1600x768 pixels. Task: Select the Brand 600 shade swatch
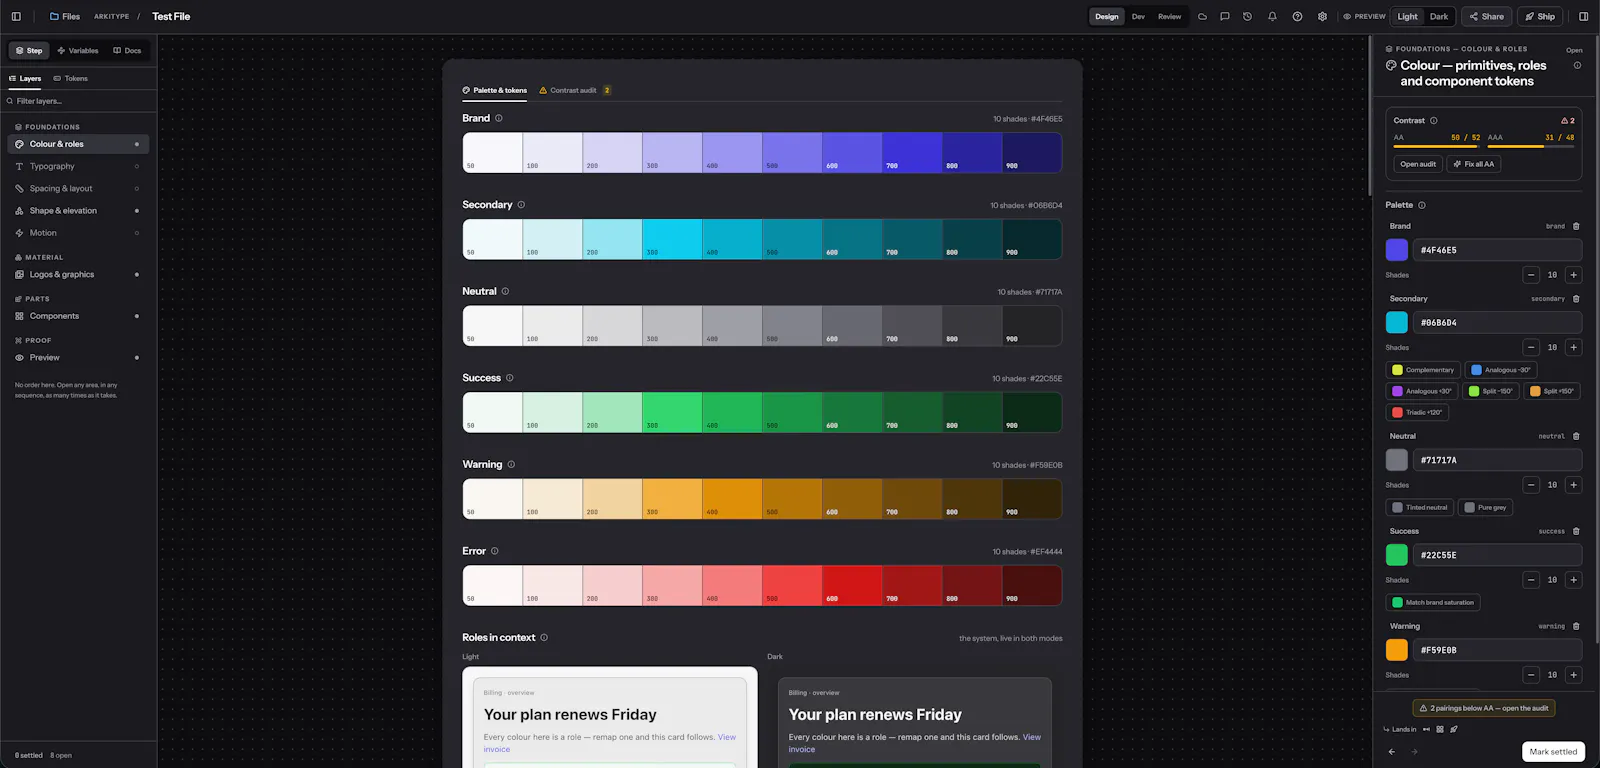(852, 153)
